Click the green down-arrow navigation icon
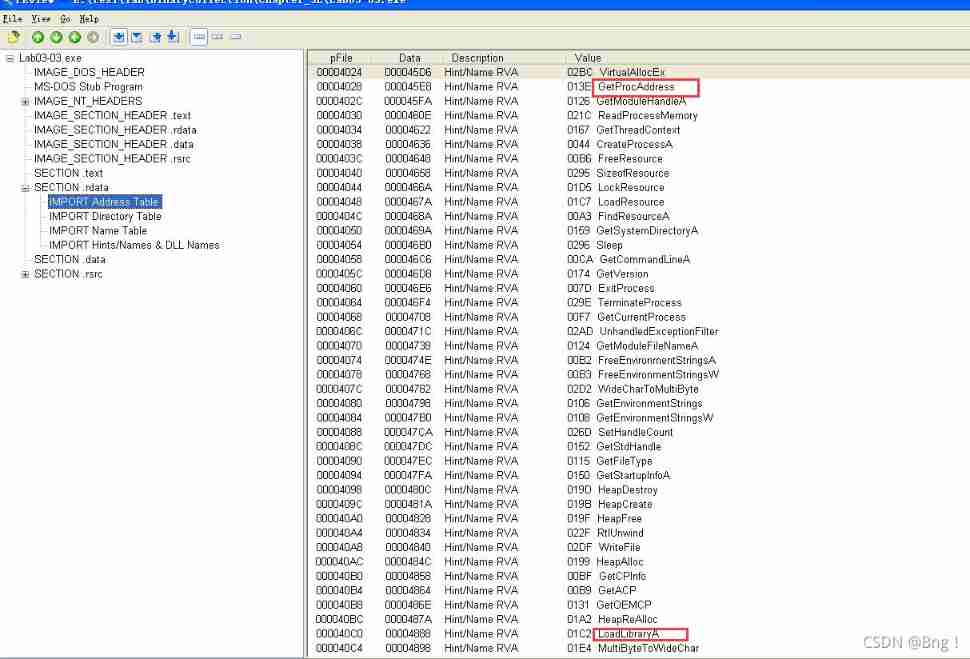 tap(55, 37)
